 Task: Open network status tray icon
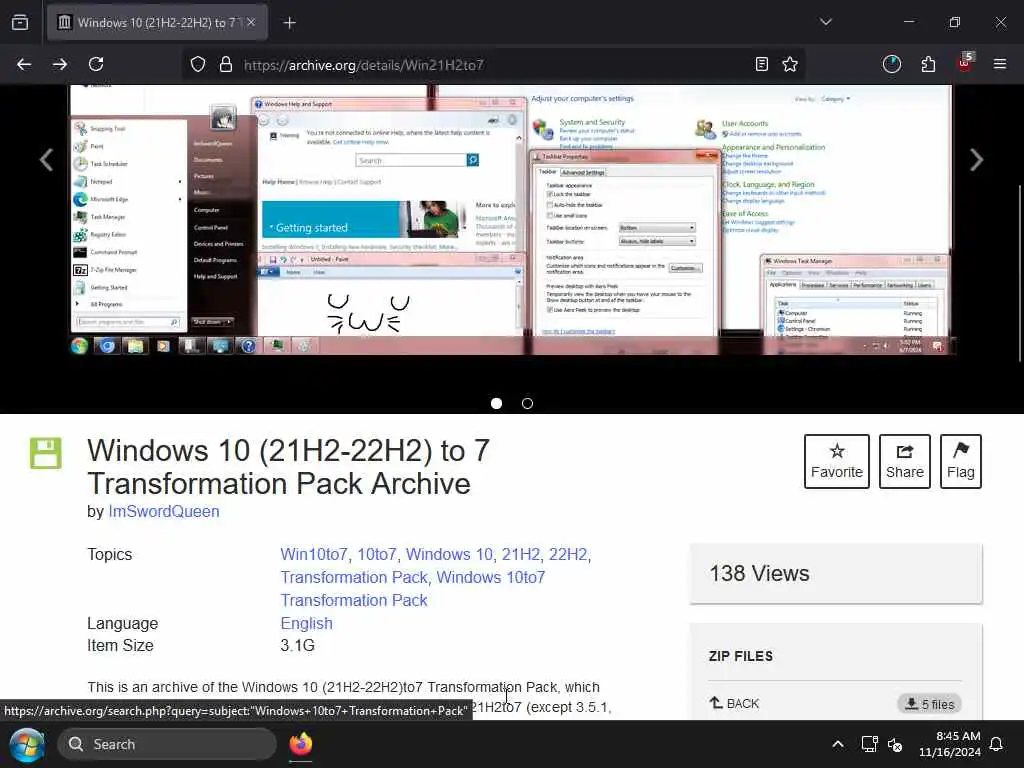pos(869,744)
